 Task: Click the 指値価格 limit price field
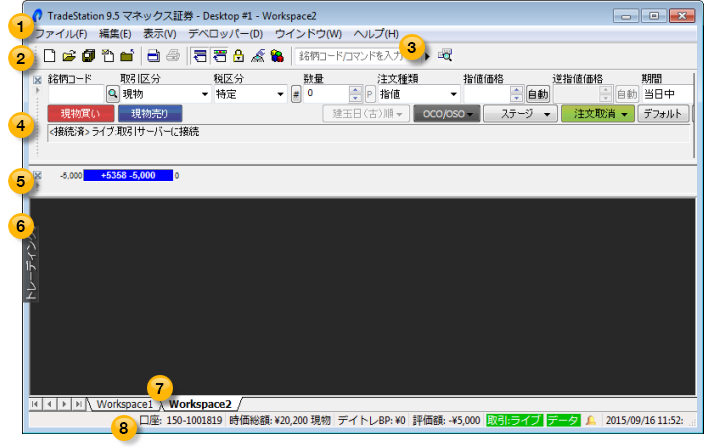click(487, 94)
